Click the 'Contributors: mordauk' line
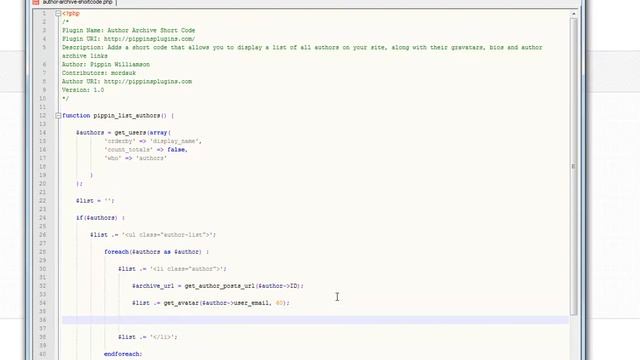Image resolution: width=640 pixels, height=360 pixels. click(99, 73)
